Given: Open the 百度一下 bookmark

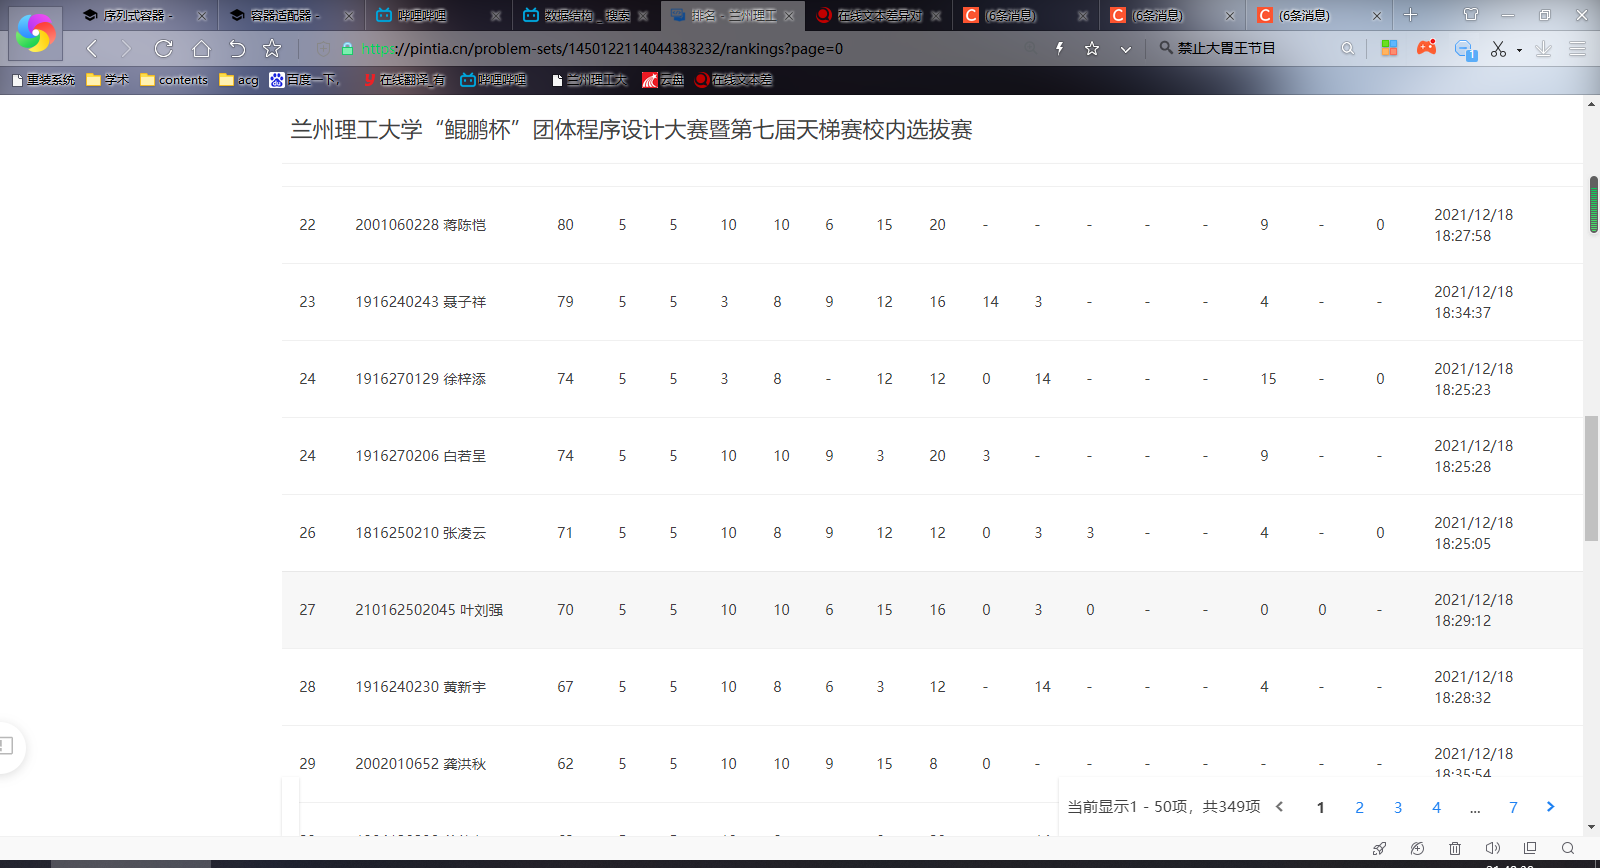Looking at the screenshot, I should point(305,80).
